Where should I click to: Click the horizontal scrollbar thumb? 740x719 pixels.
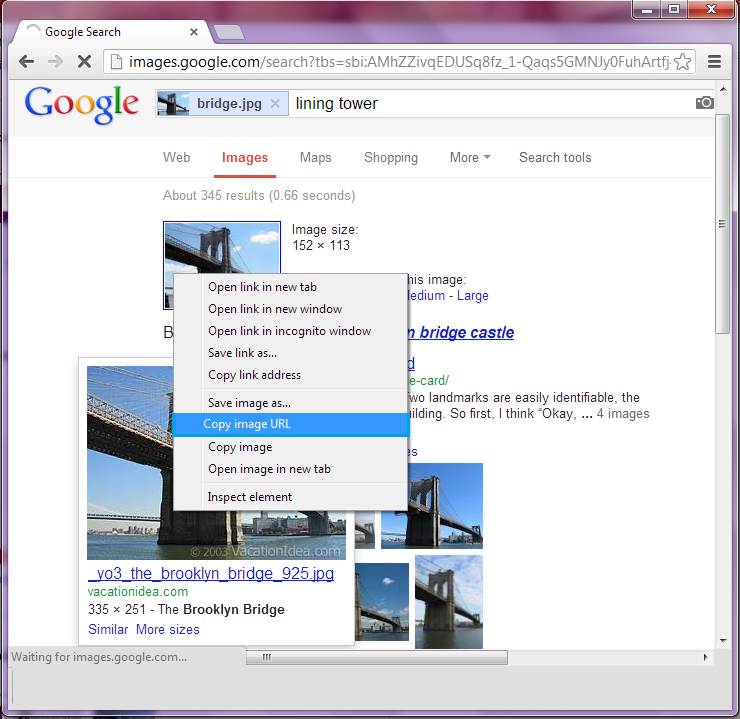(377, 657)
